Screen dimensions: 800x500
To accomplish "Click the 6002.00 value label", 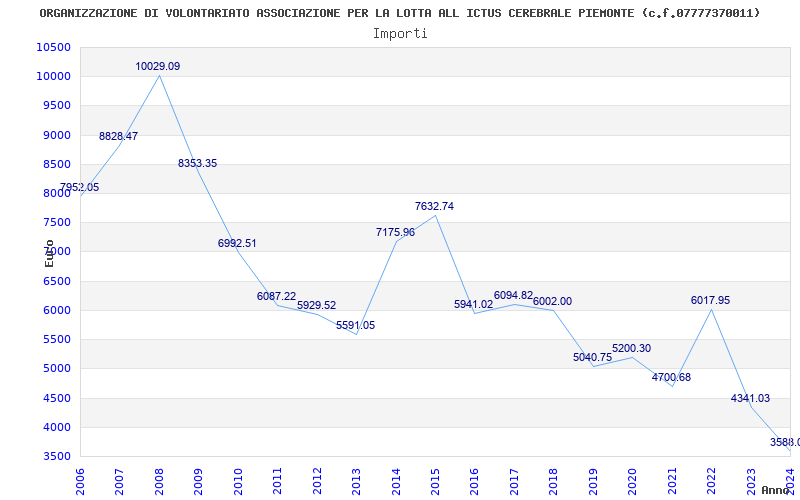I will (553, 302).
